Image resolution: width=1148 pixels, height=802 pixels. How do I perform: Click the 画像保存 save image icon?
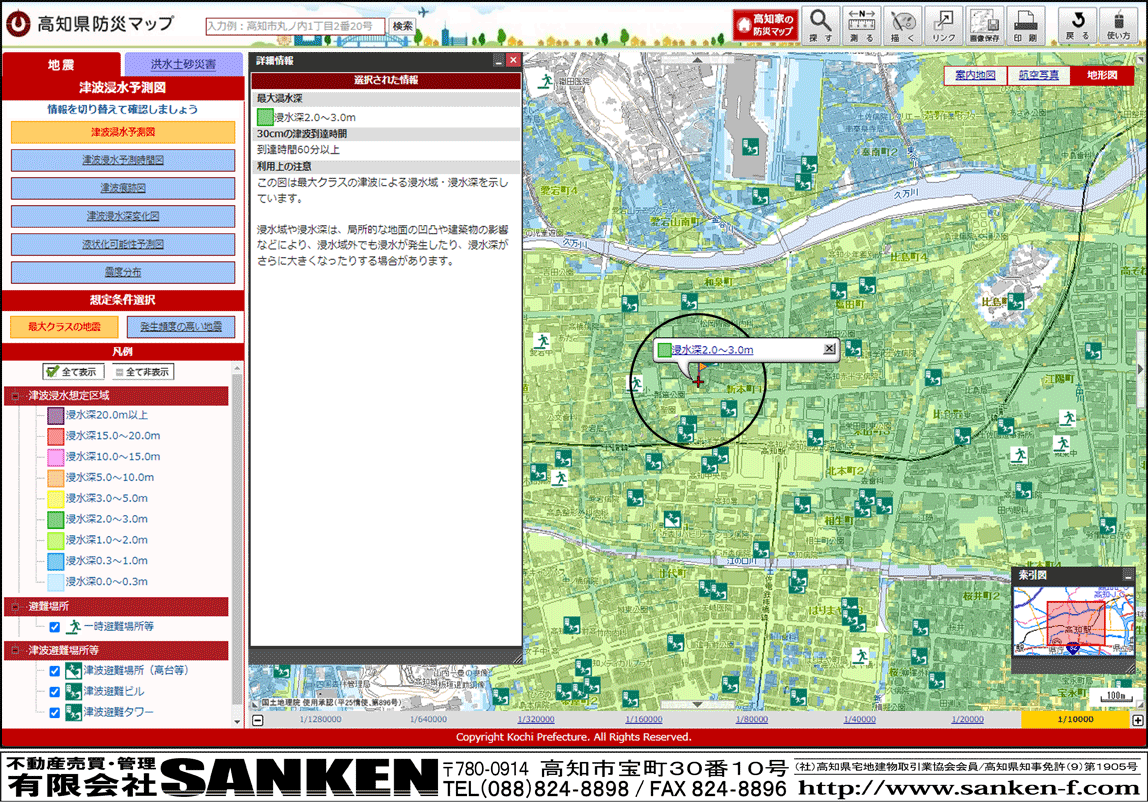point(985,25)
